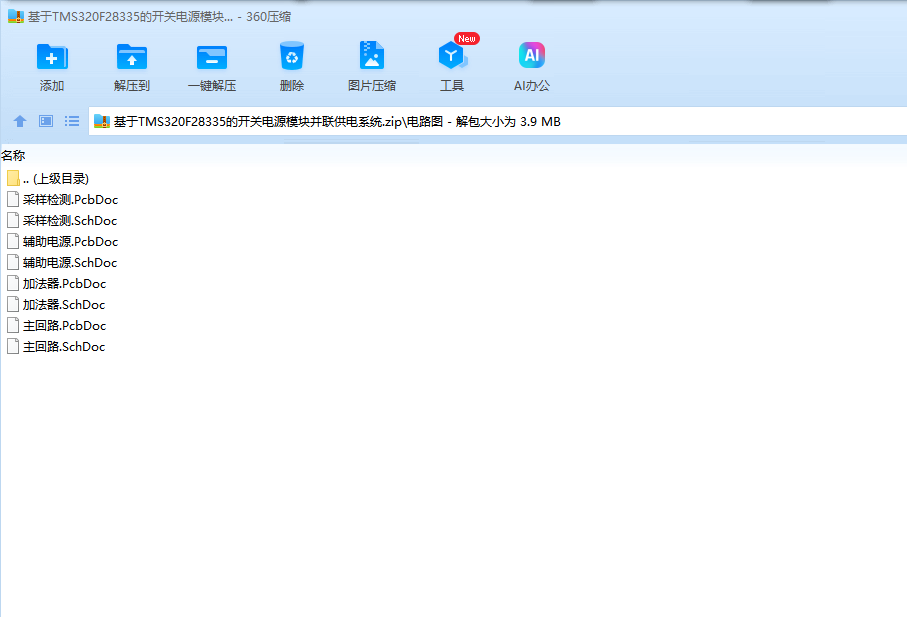Screen dimensions: 907x617
Task: Click the file icon beside 加法器.SchDoc
Action: (13, 304)
